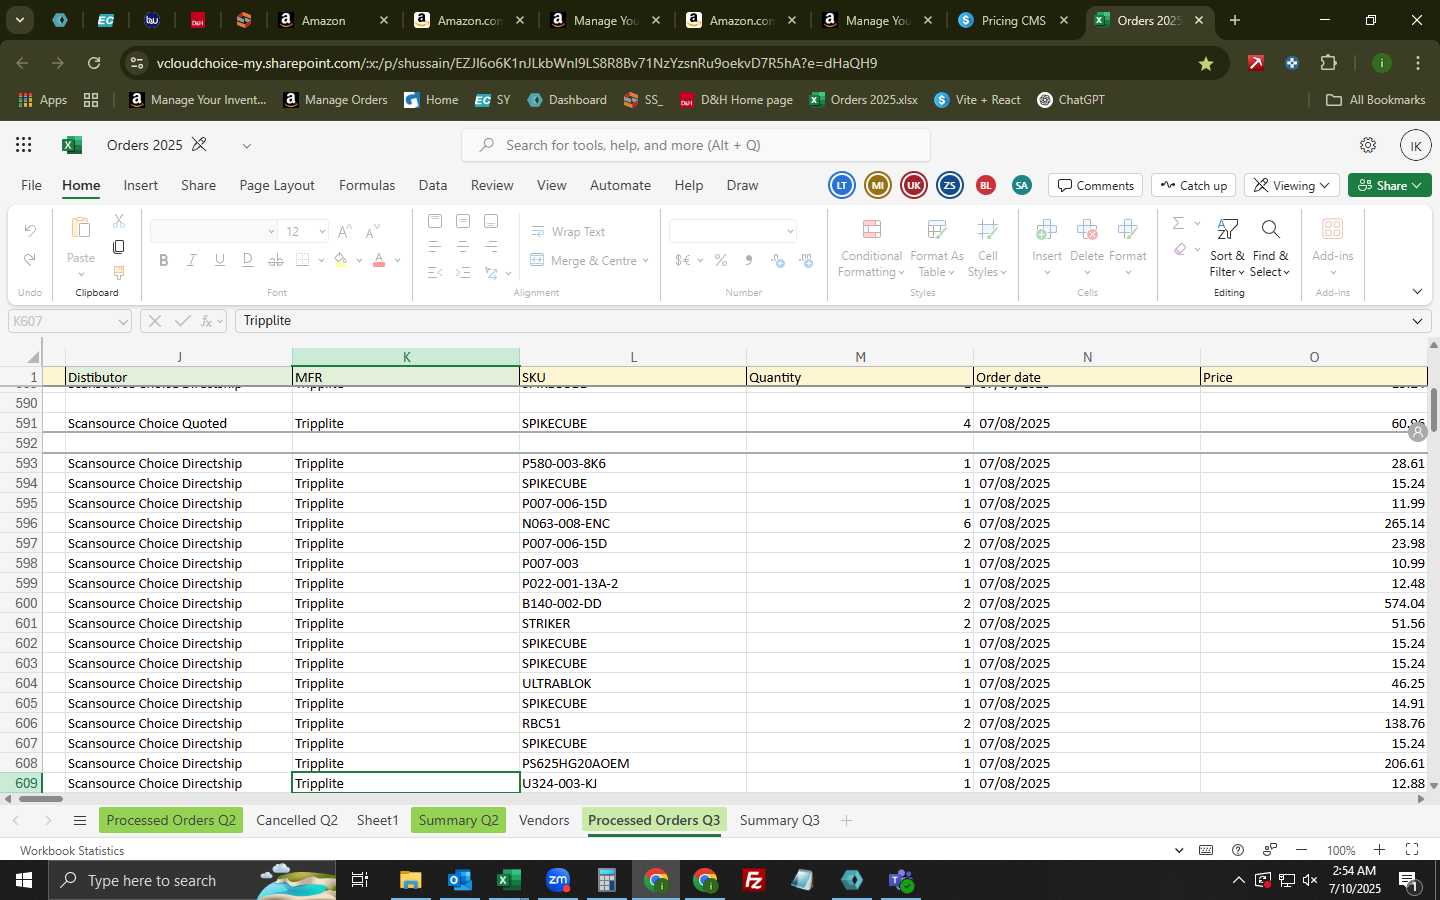Open the Office app launcher grid

[x=24, y=145]
